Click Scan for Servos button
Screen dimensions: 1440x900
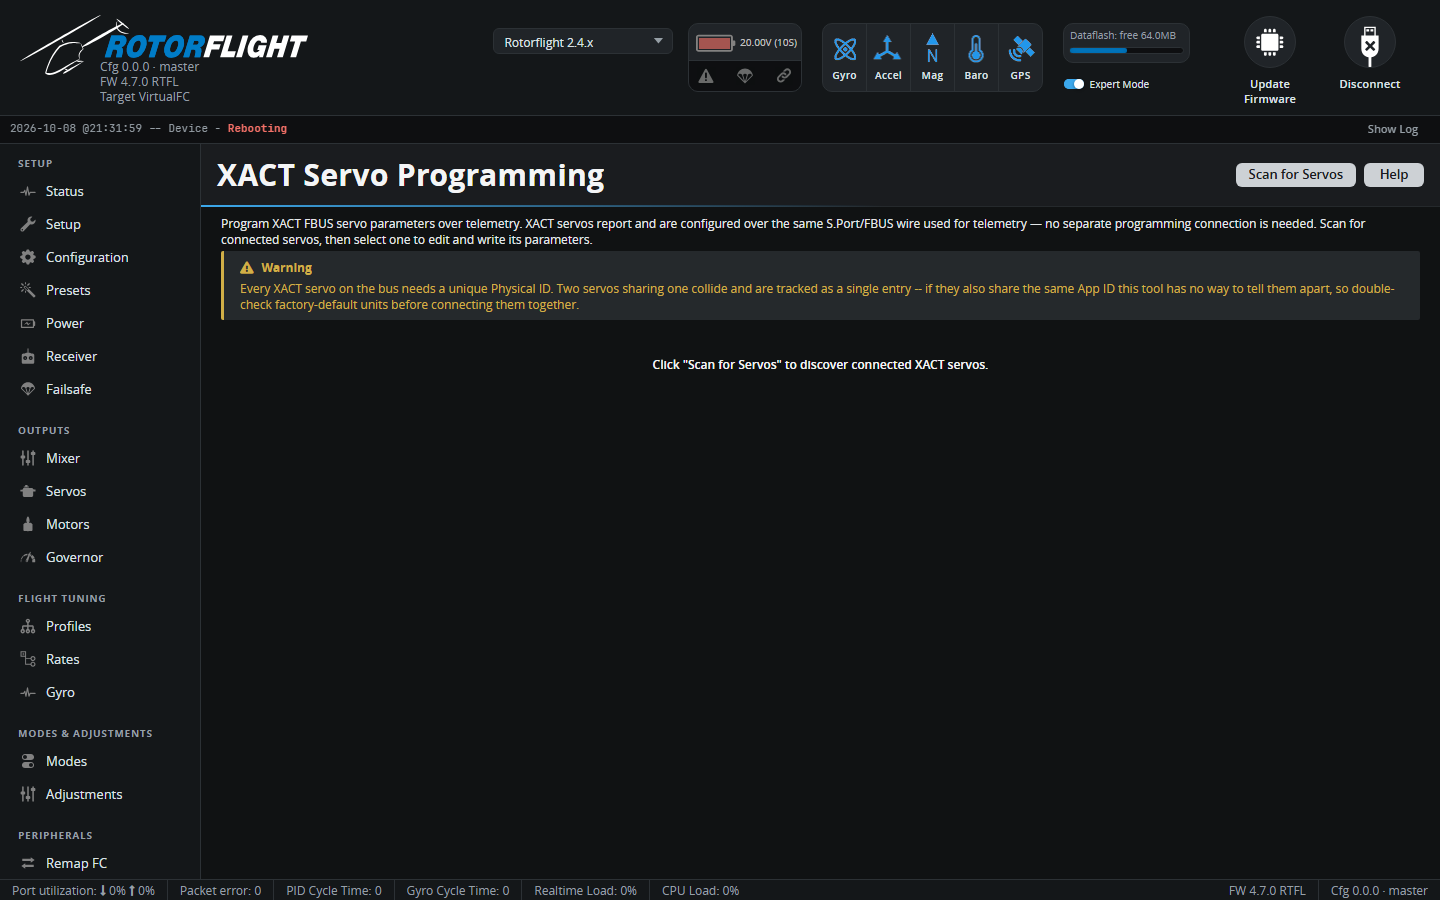point(1296,175)
